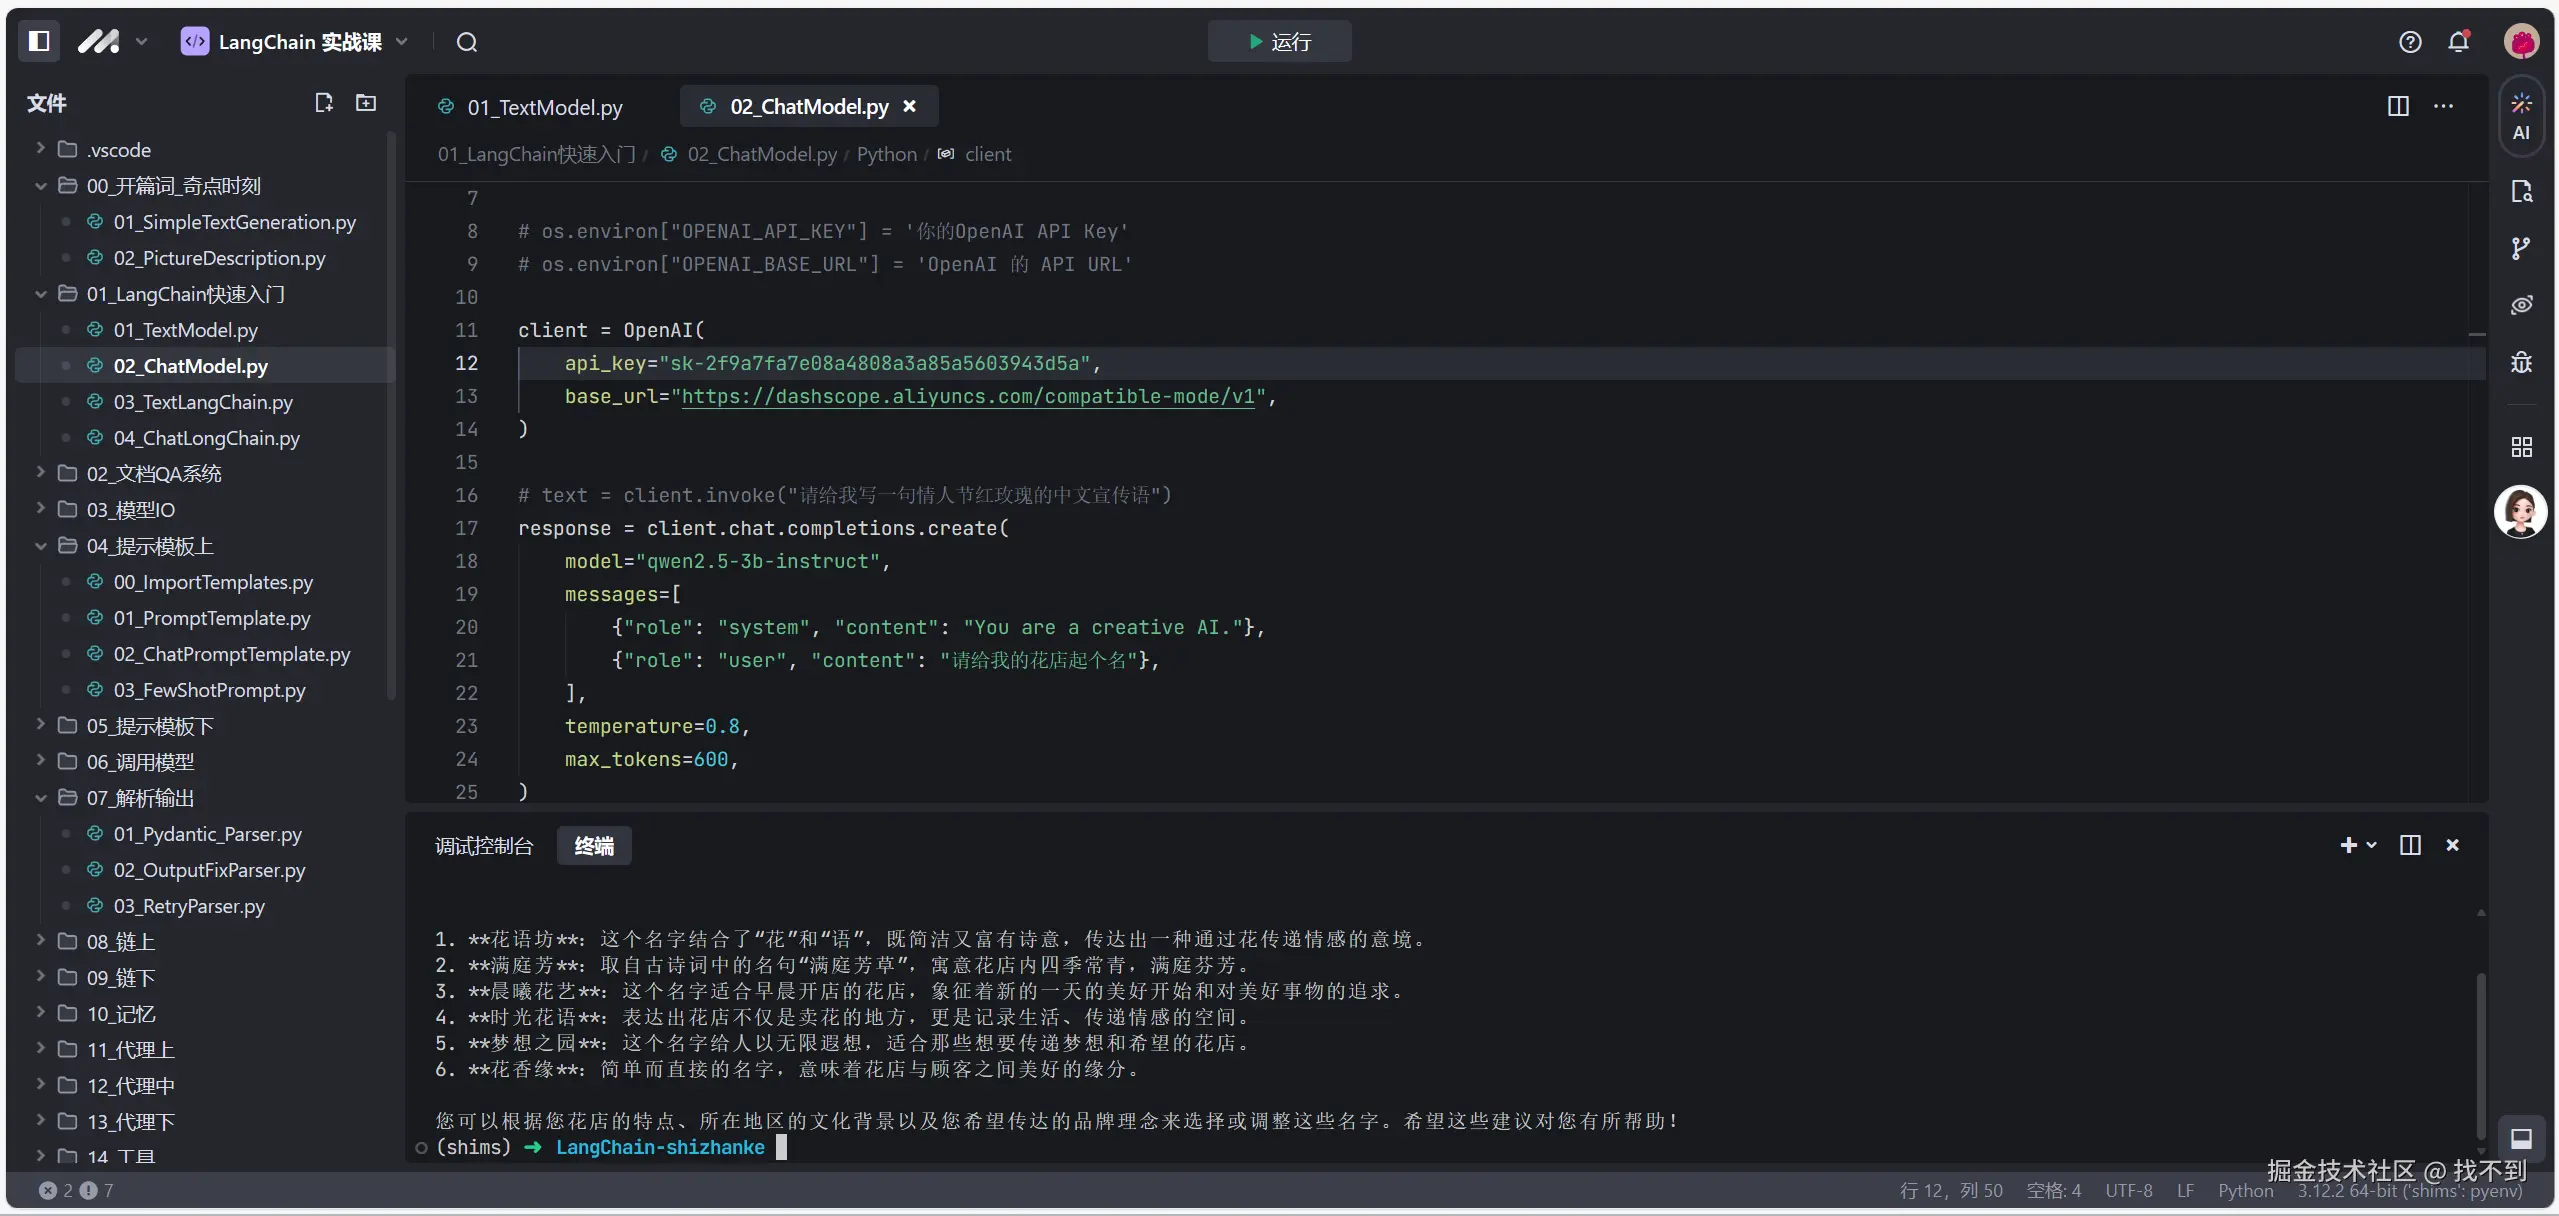Collapse the 04_提示模板上 folder

tap(149, 546)
